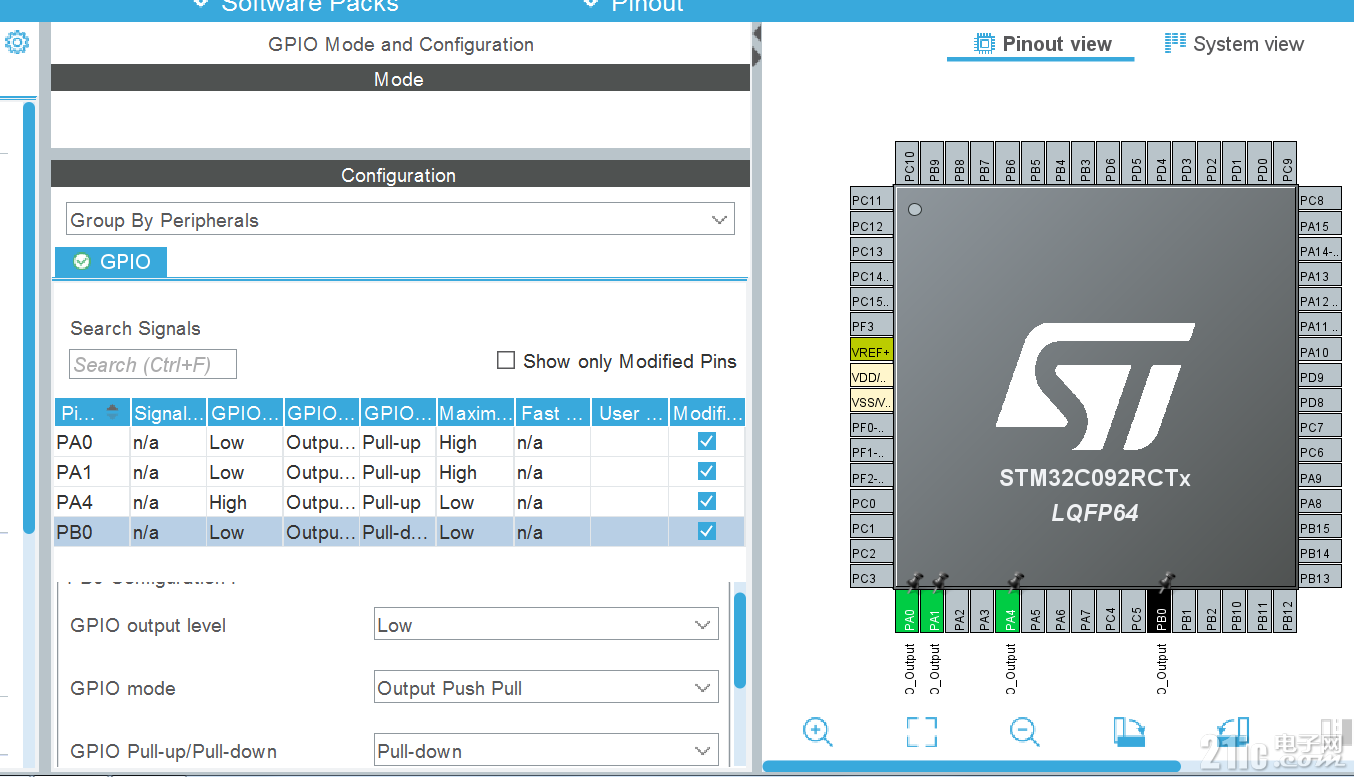Click the best-fit zoom icon
This screenshot has width=1354, height=777.
click(x=921, y=732)
